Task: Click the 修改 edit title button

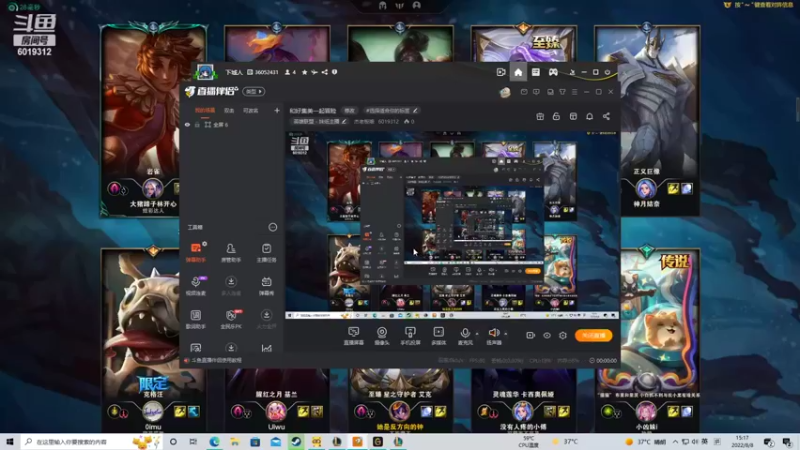Action: (349, 110)
